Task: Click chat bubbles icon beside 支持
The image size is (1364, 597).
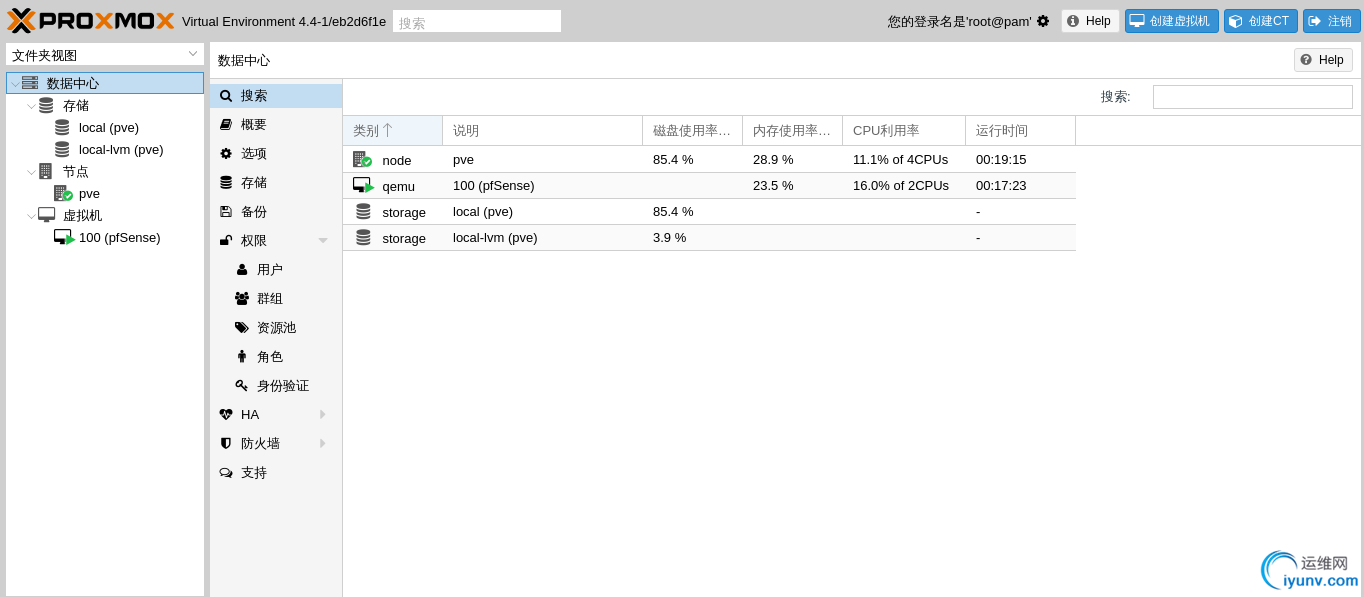Action: (x=226, y=473)
